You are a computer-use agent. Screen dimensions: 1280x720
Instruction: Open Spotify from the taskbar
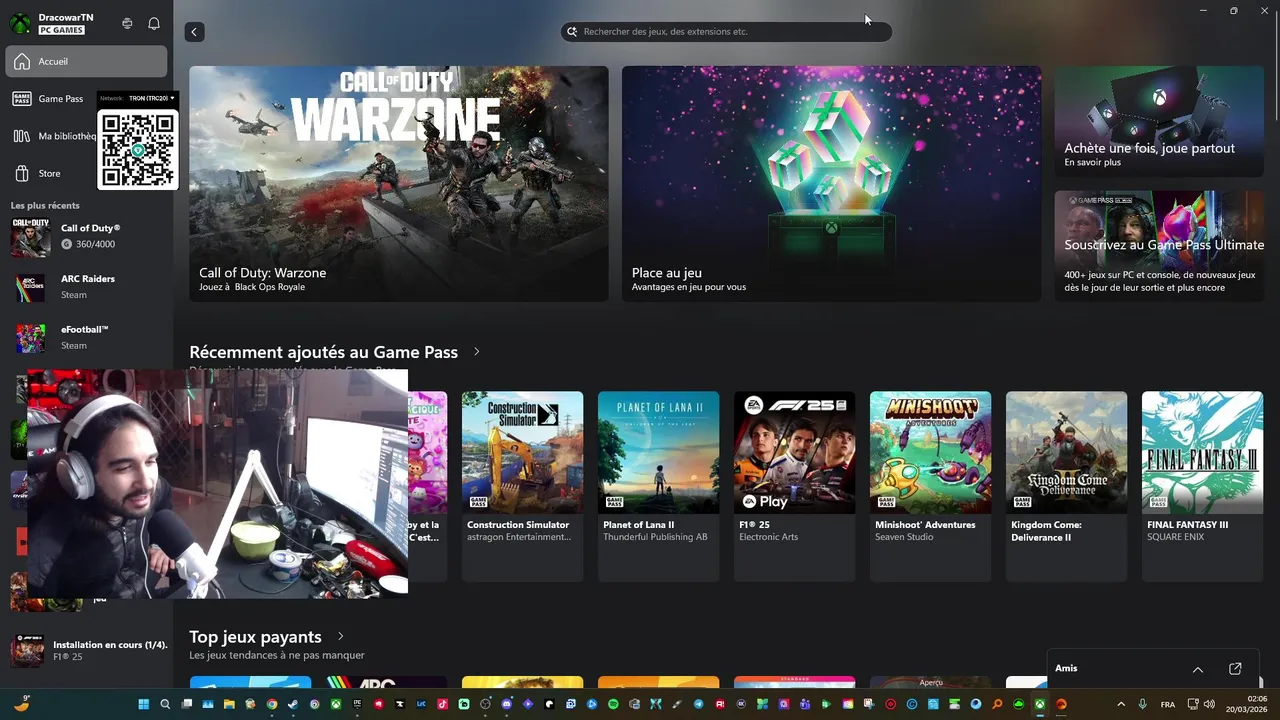pyautogui.click(x=613, y=704)
